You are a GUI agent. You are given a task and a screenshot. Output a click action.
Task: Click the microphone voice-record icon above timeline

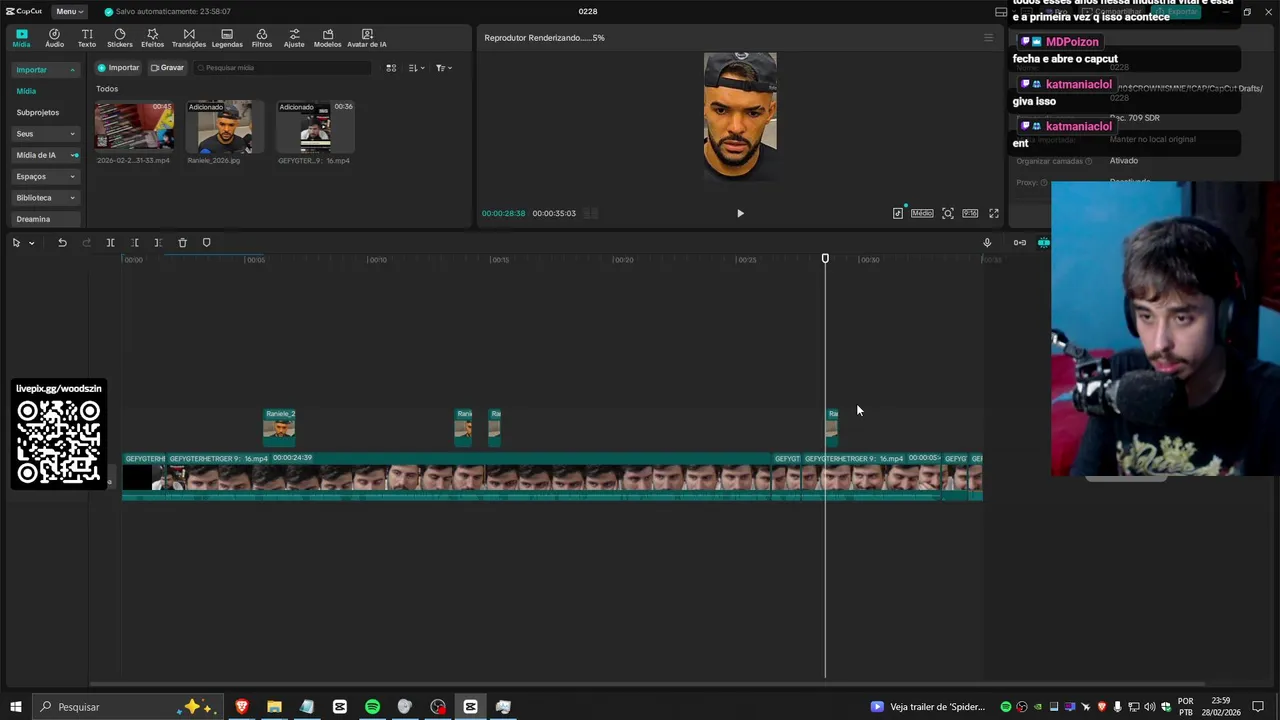[987, 243]
